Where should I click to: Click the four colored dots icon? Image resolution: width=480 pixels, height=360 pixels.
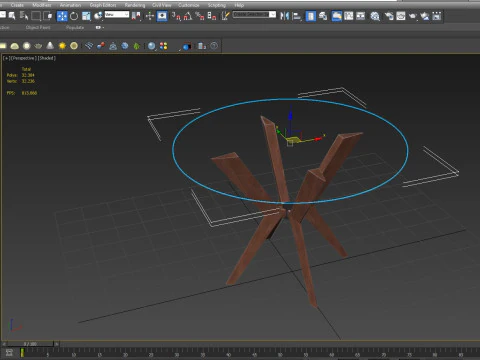pyautogui.click(x=164, y=46)
